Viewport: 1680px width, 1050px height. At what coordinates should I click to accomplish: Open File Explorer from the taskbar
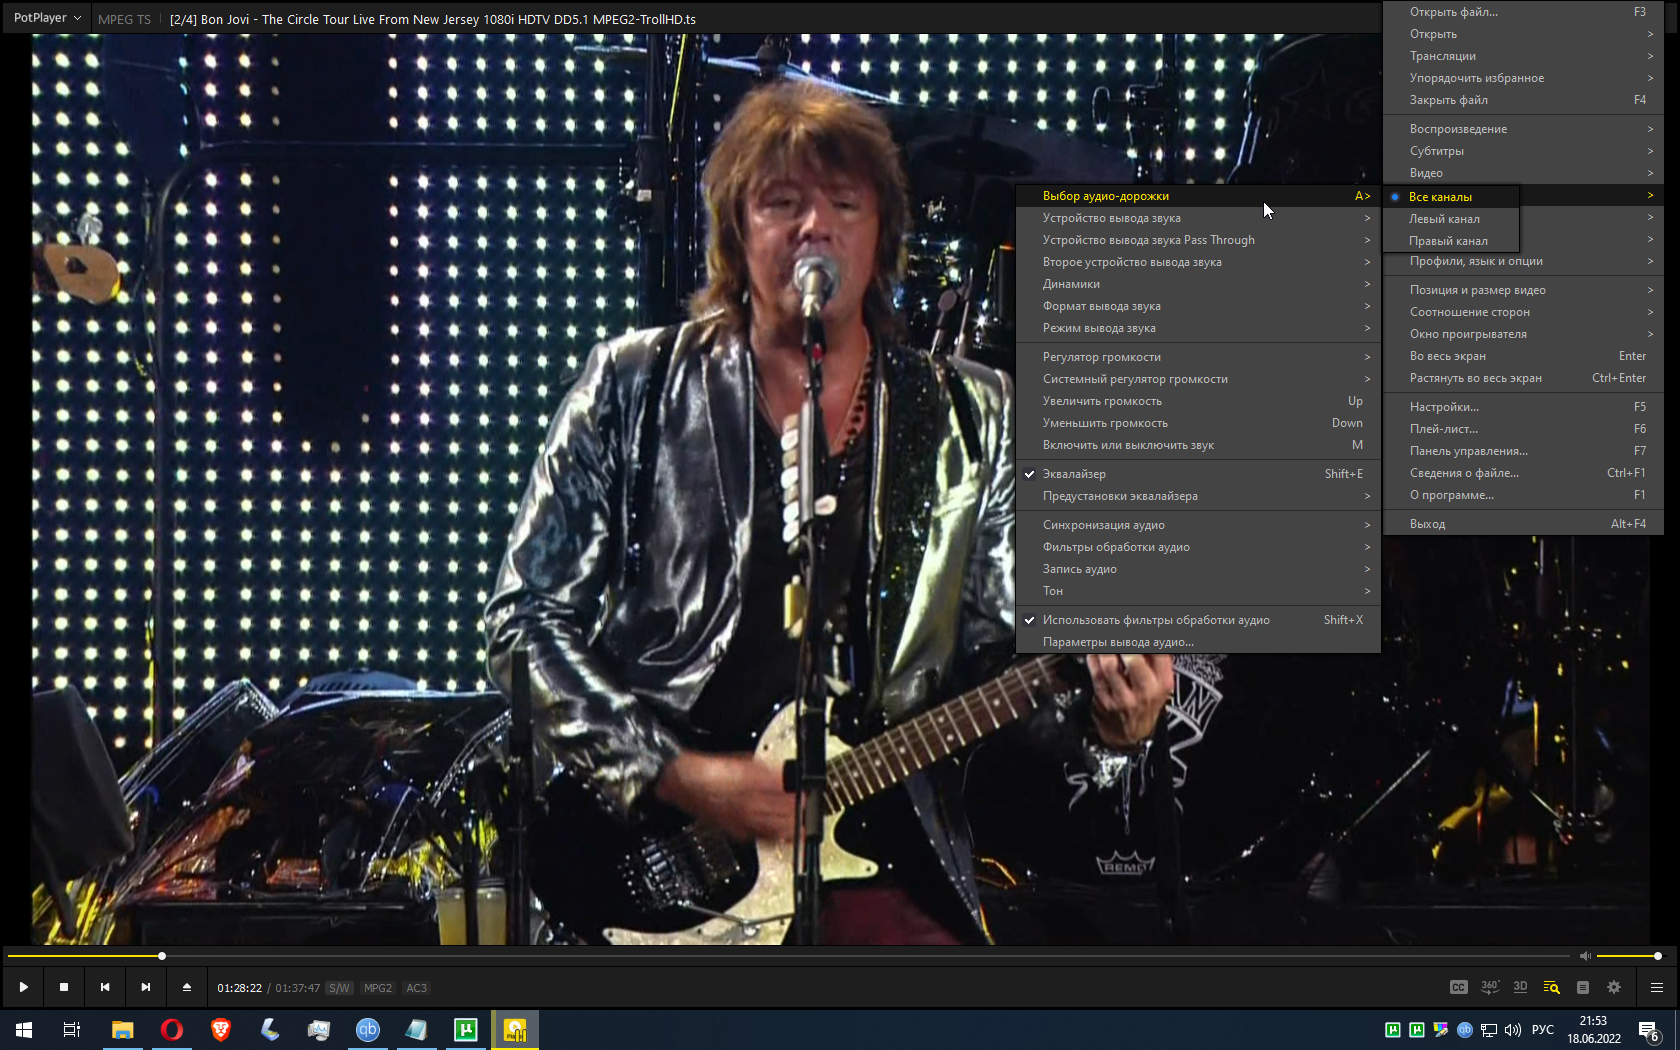(122, 1029)
